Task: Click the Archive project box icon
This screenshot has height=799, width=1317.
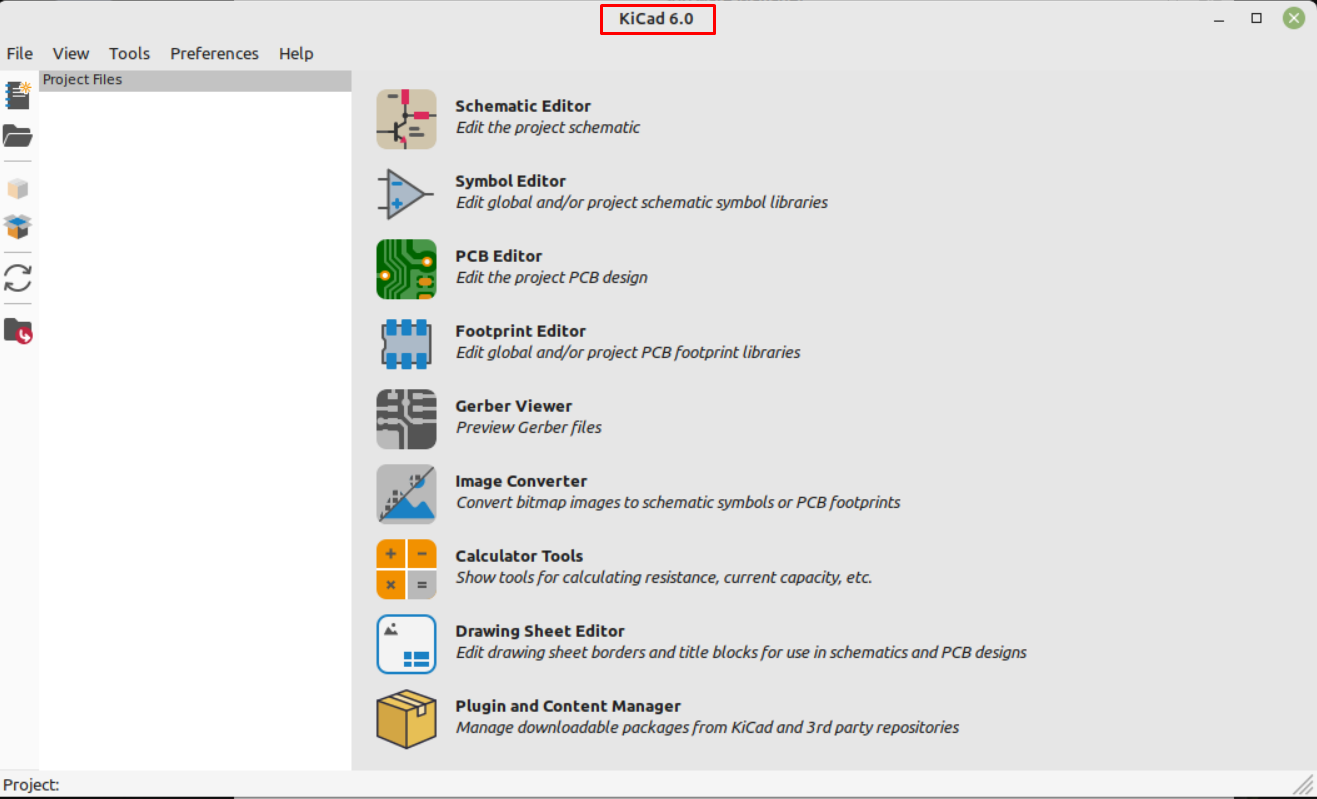Action: pyautogui.click(x=18, y=188)
